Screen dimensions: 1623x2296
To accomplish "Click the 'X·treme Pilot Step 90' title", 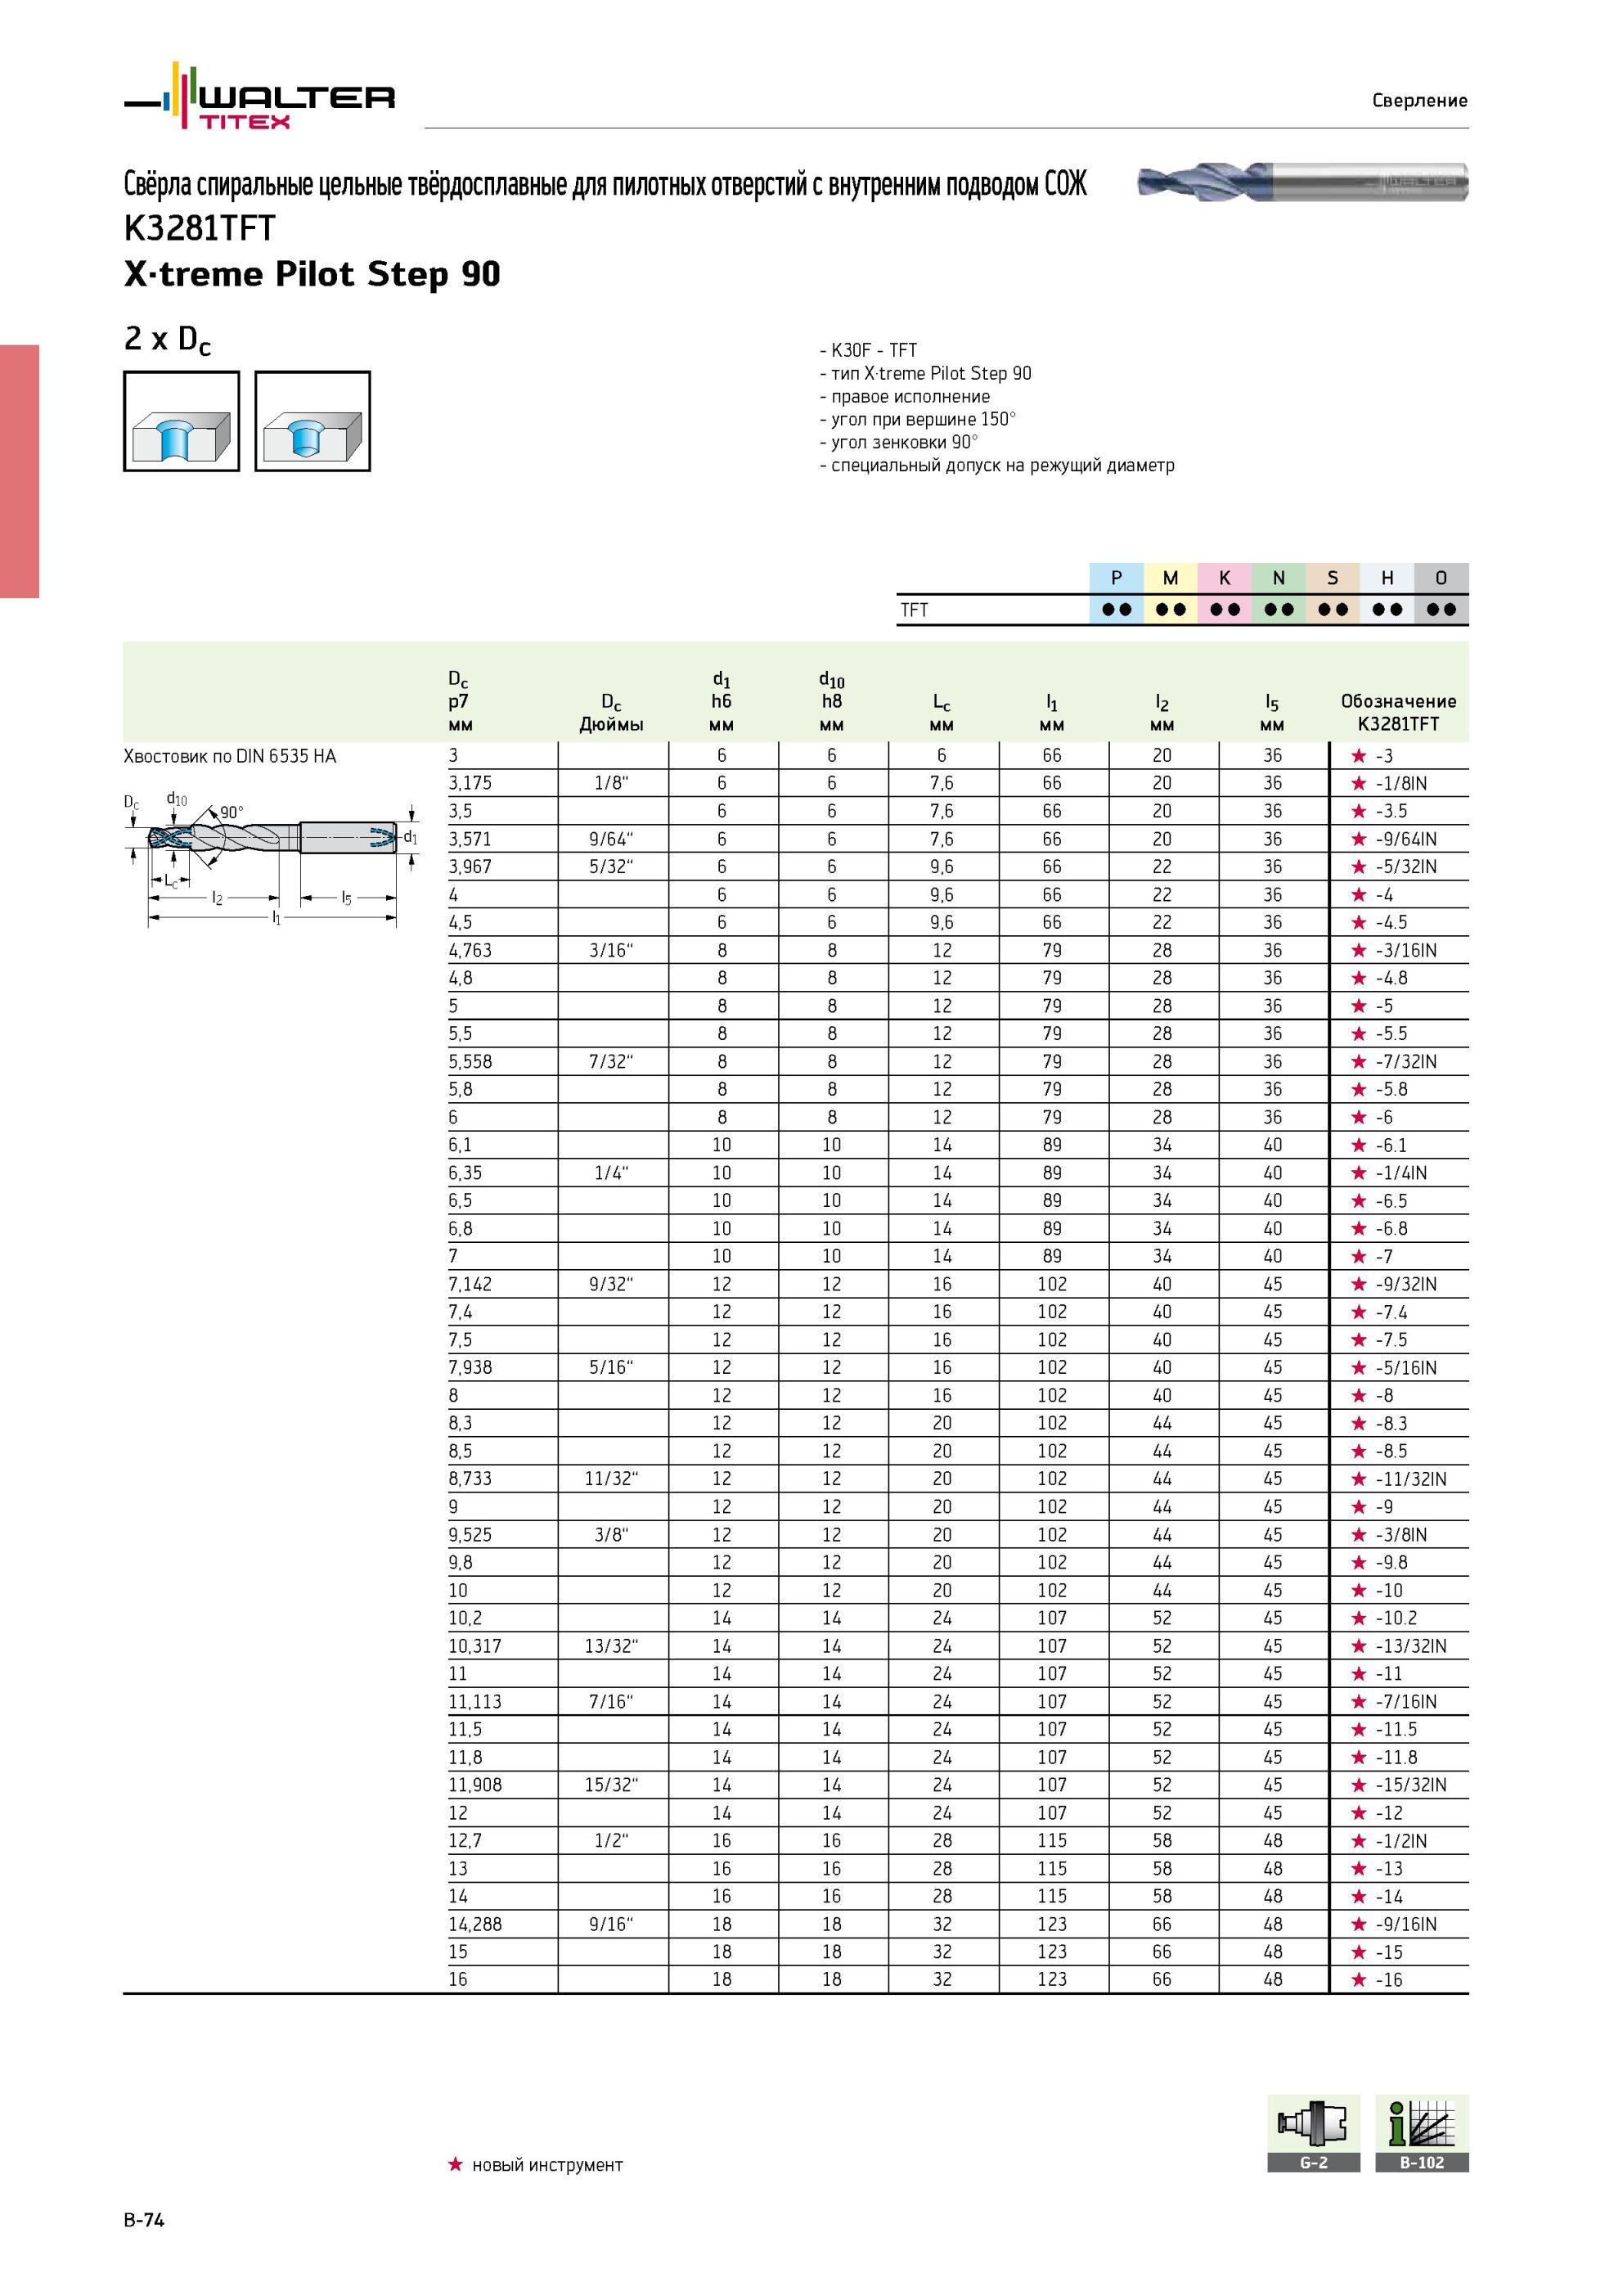I will click(312, 275).
